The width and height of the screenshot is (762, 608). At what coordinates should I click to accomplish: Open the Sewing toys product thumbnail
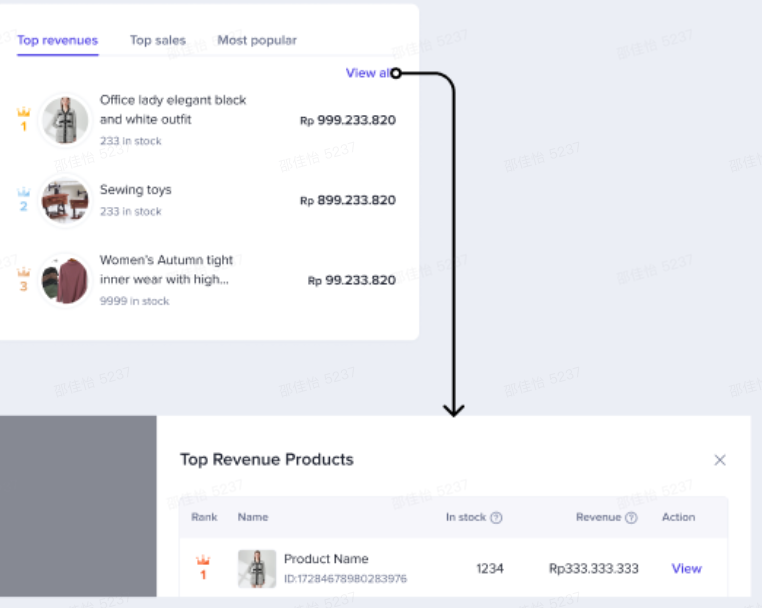click(65, 201)
